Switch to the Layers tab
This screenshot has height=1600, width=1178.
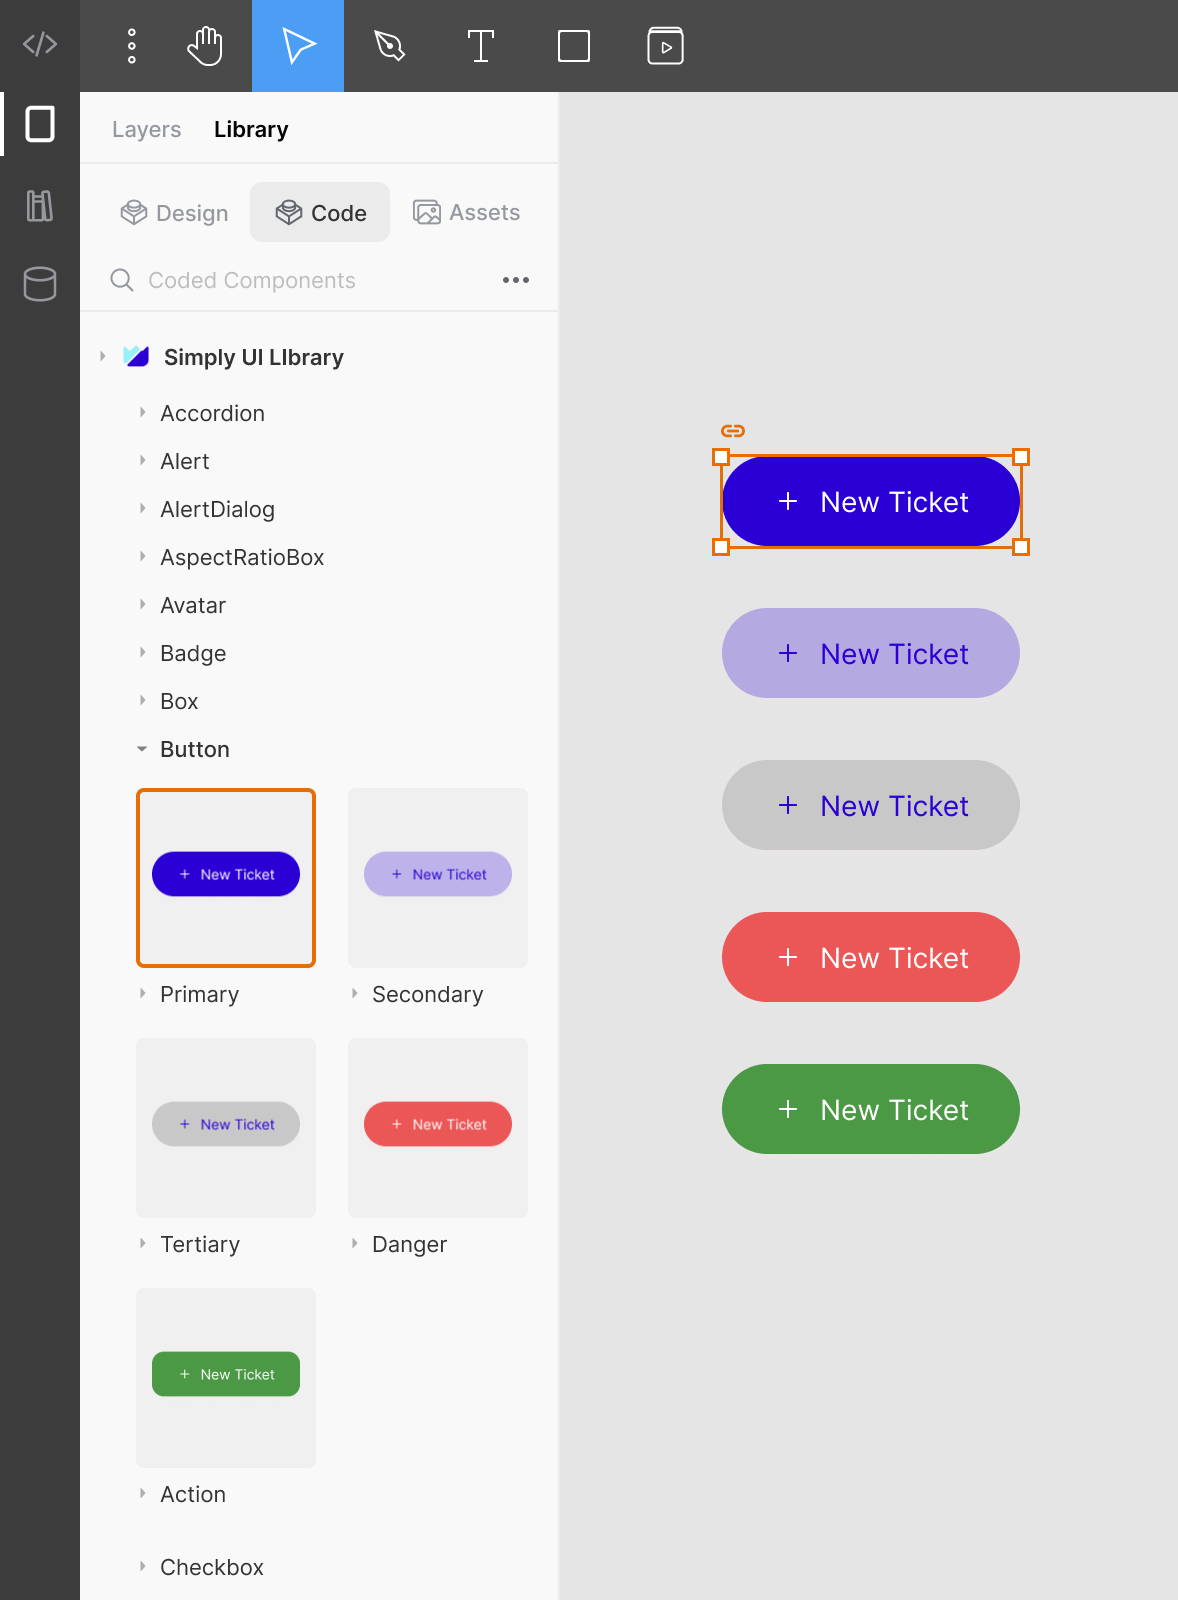click(x=147, y=130)
